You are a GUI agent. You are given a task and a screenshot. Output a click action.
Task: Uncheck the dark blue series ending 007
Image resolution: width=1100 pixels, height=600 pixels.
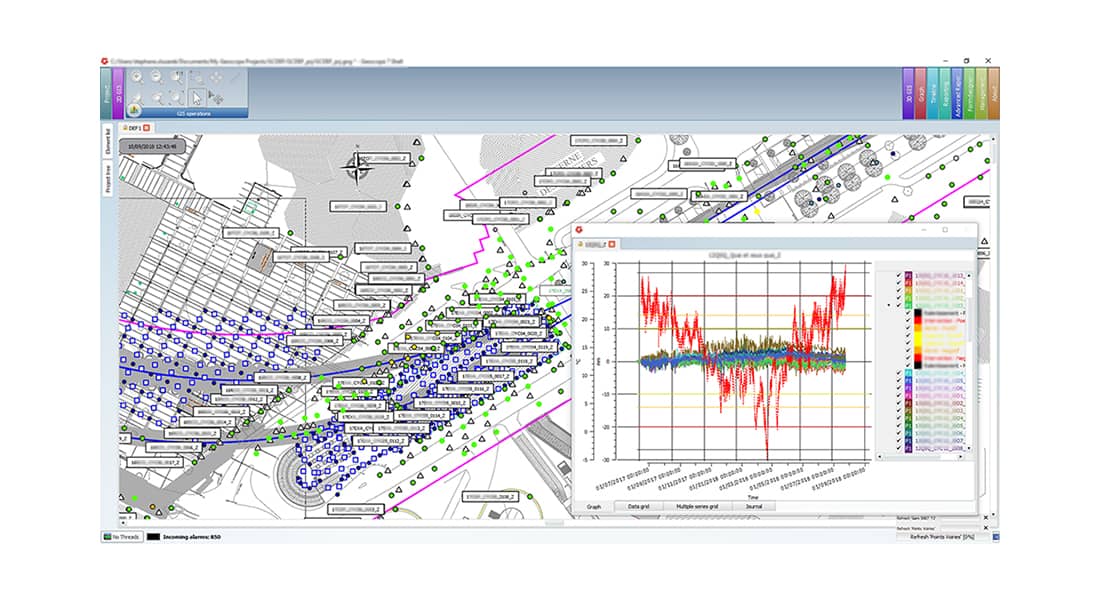point(899,441)
